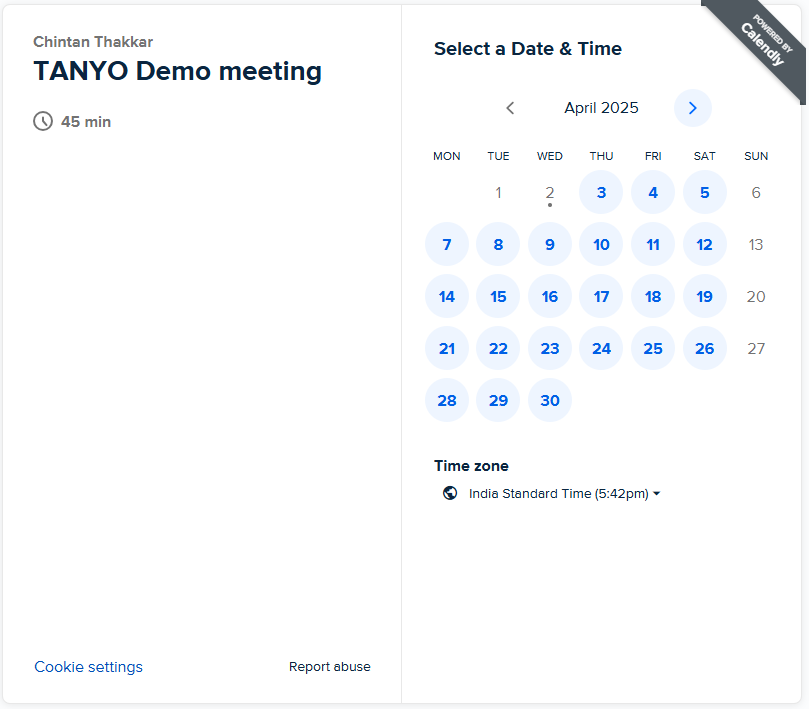The image size is (809, 709).
Task: Choose Tuesday the 15th
Action: 498,297
